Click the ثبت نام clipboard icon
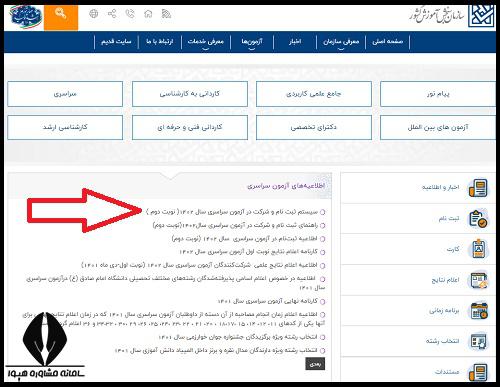500x387 pixels. (478, 219)
